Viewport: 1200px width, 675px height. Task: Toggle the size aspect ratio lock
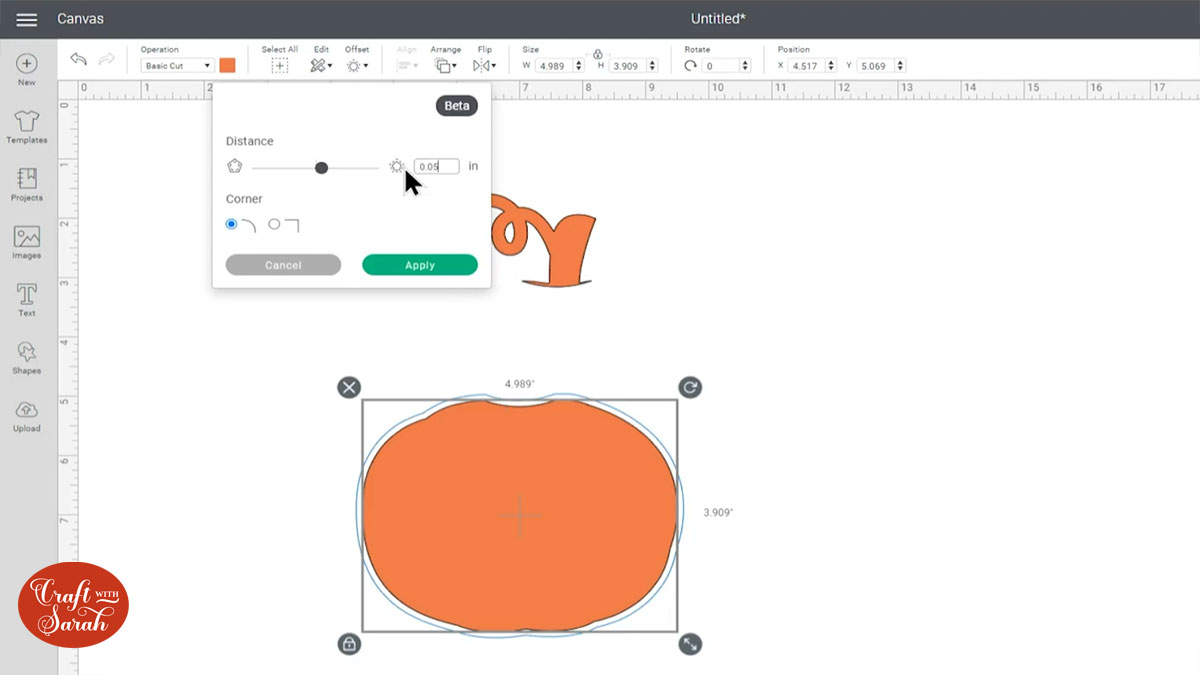coord(597,54)
